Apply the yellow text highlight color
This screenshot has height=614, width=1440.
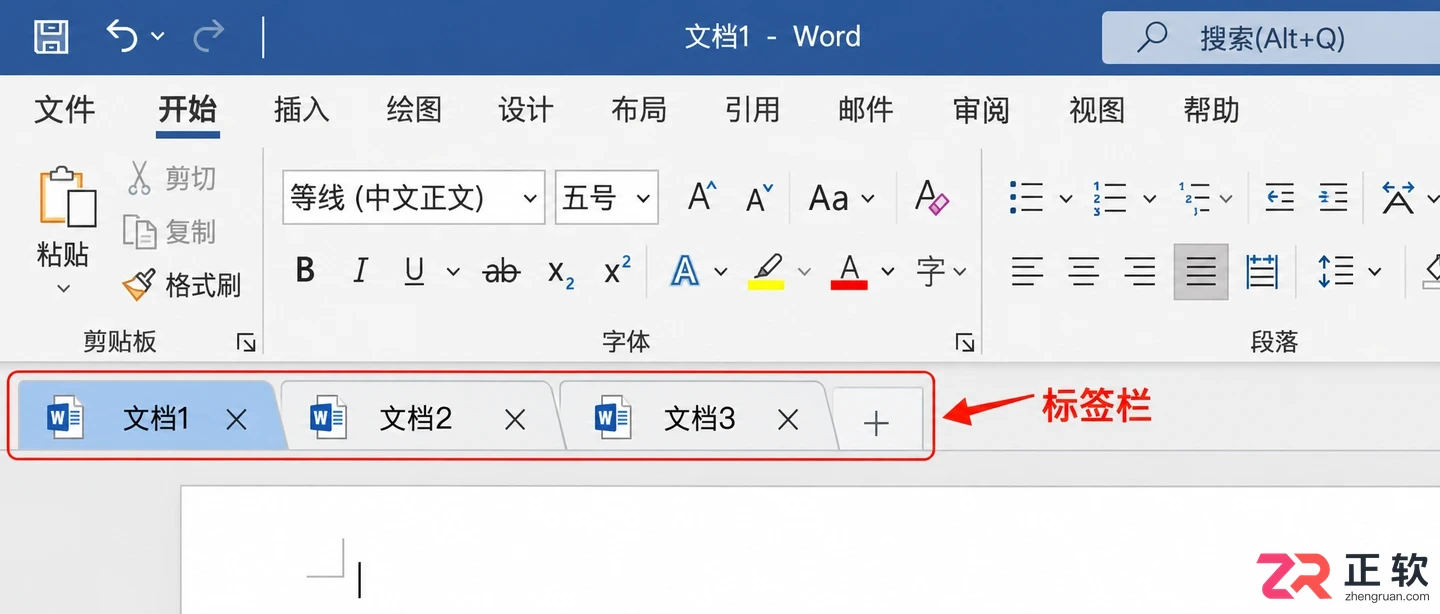766,271
